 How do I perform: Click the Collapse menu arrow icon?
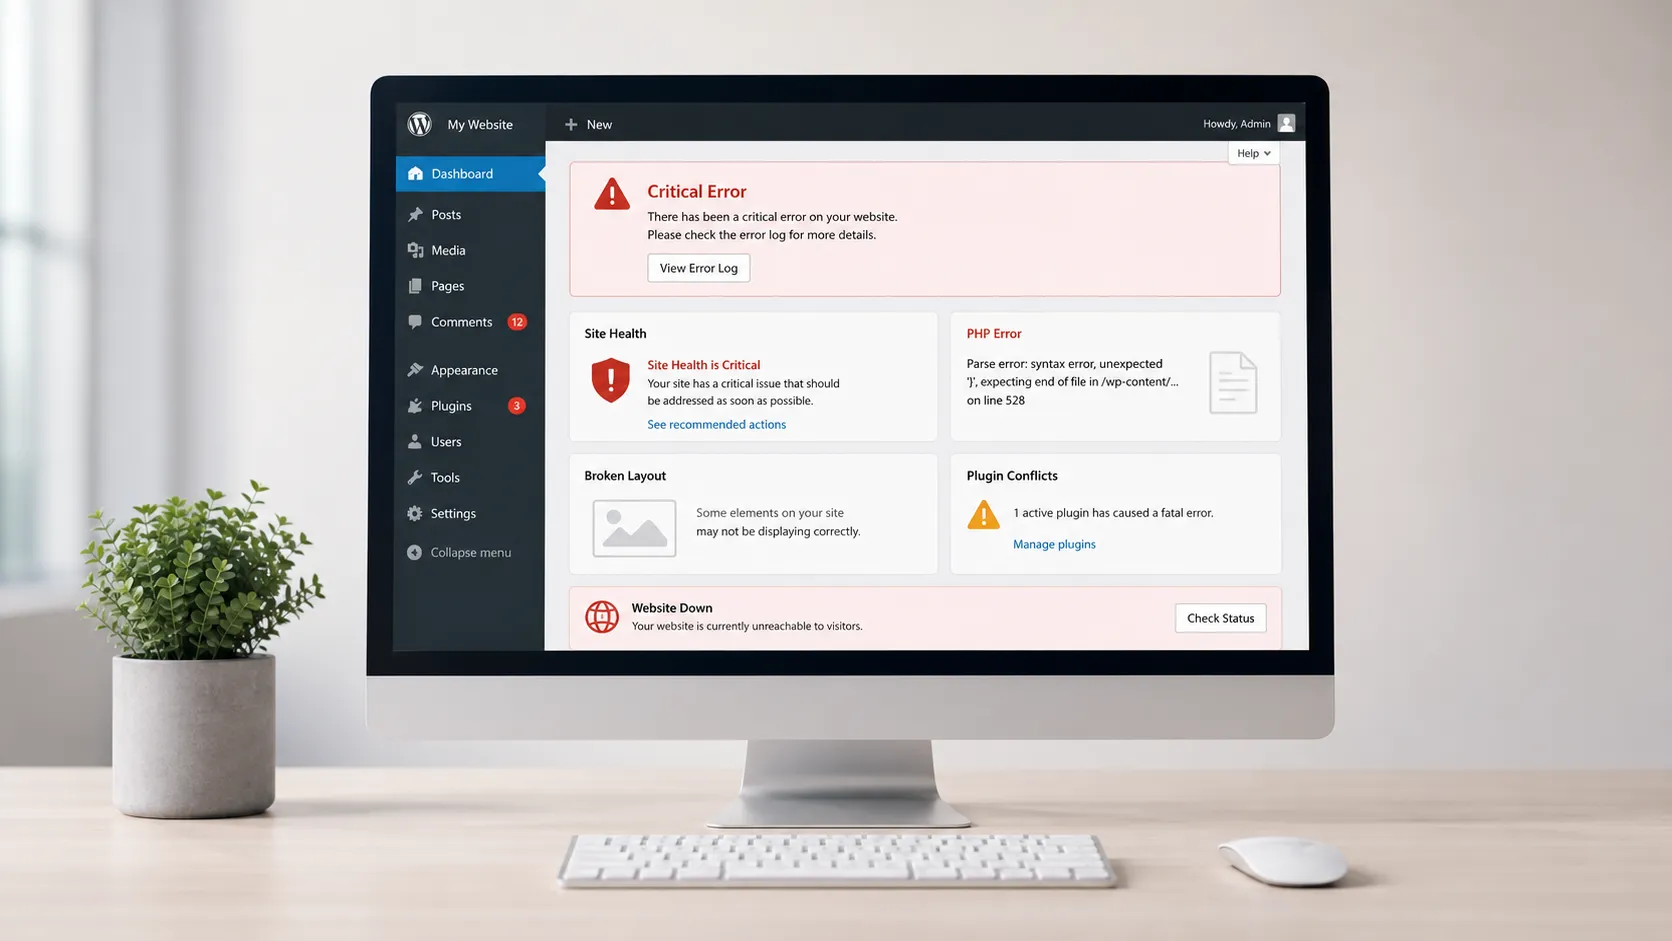pyautogui.click(x=414, y=552)
